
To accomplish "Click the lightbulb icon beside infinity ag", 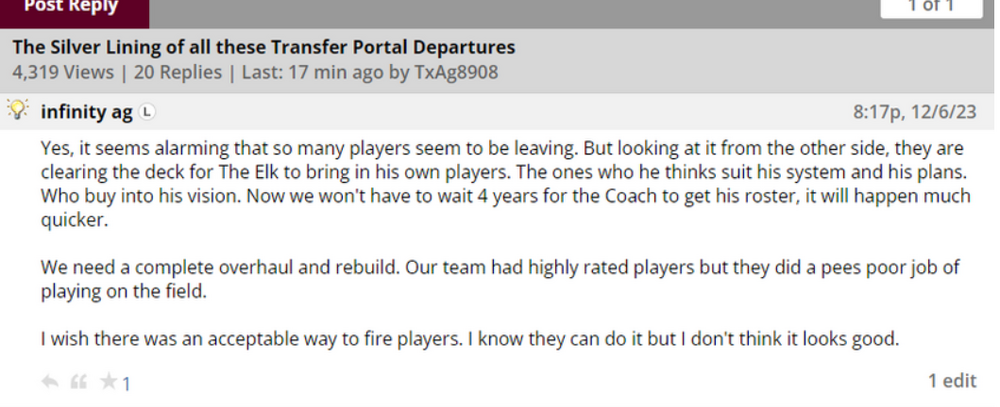I will [19, 110].
